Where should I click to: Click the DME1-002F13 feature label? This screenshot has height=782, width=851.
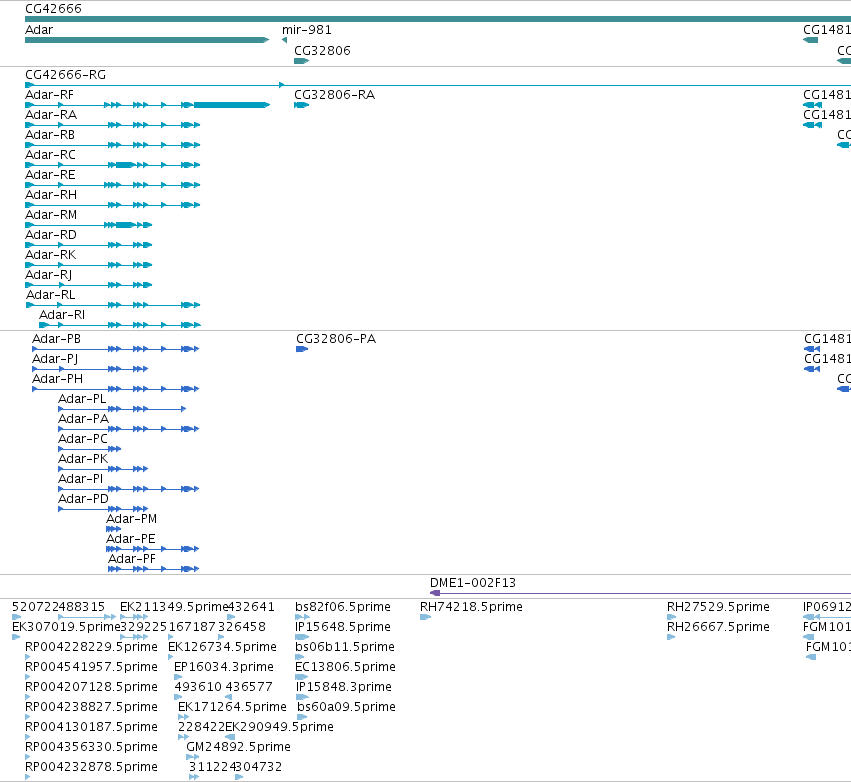[x=473, y=583]
